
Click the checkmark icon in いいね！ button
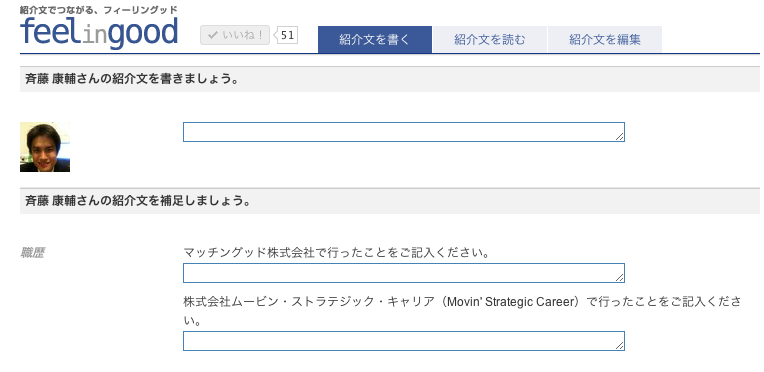(x=212, y=35)
